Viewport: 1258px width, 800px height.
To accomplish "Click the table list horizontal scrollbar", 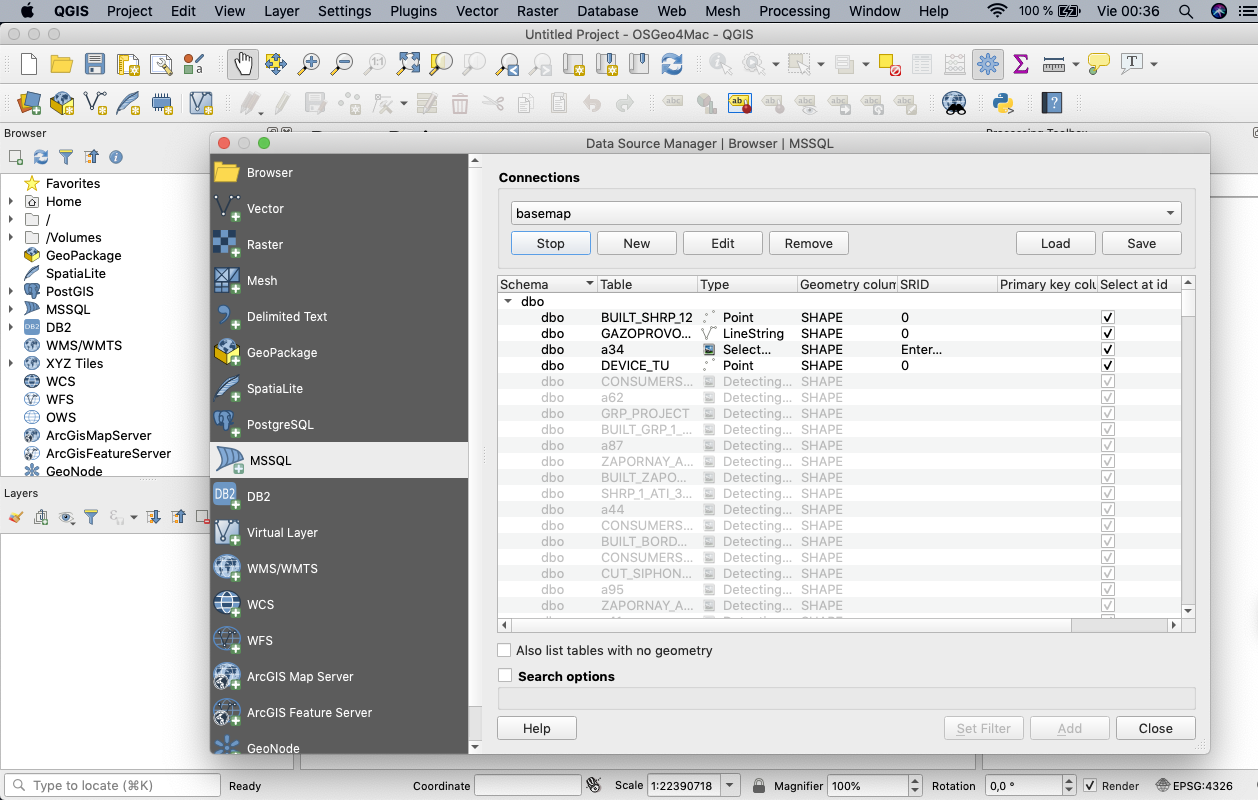I will pos(839,625).
